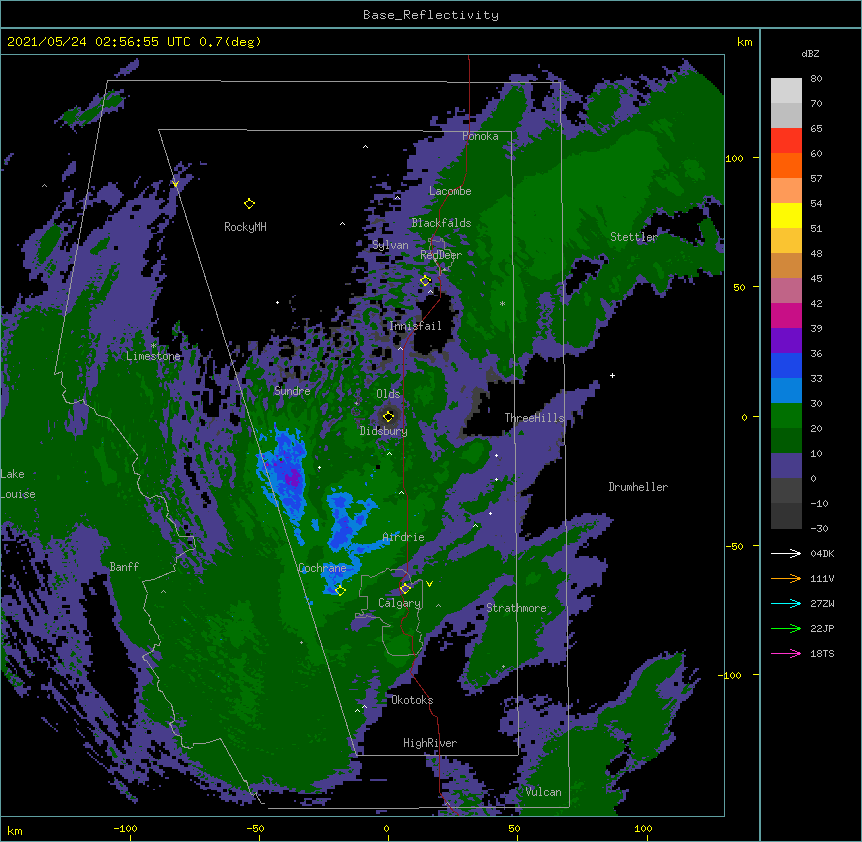Click the magenta 18TS arrow legend icon
The image size is (862, 842).
pos(786,653)
